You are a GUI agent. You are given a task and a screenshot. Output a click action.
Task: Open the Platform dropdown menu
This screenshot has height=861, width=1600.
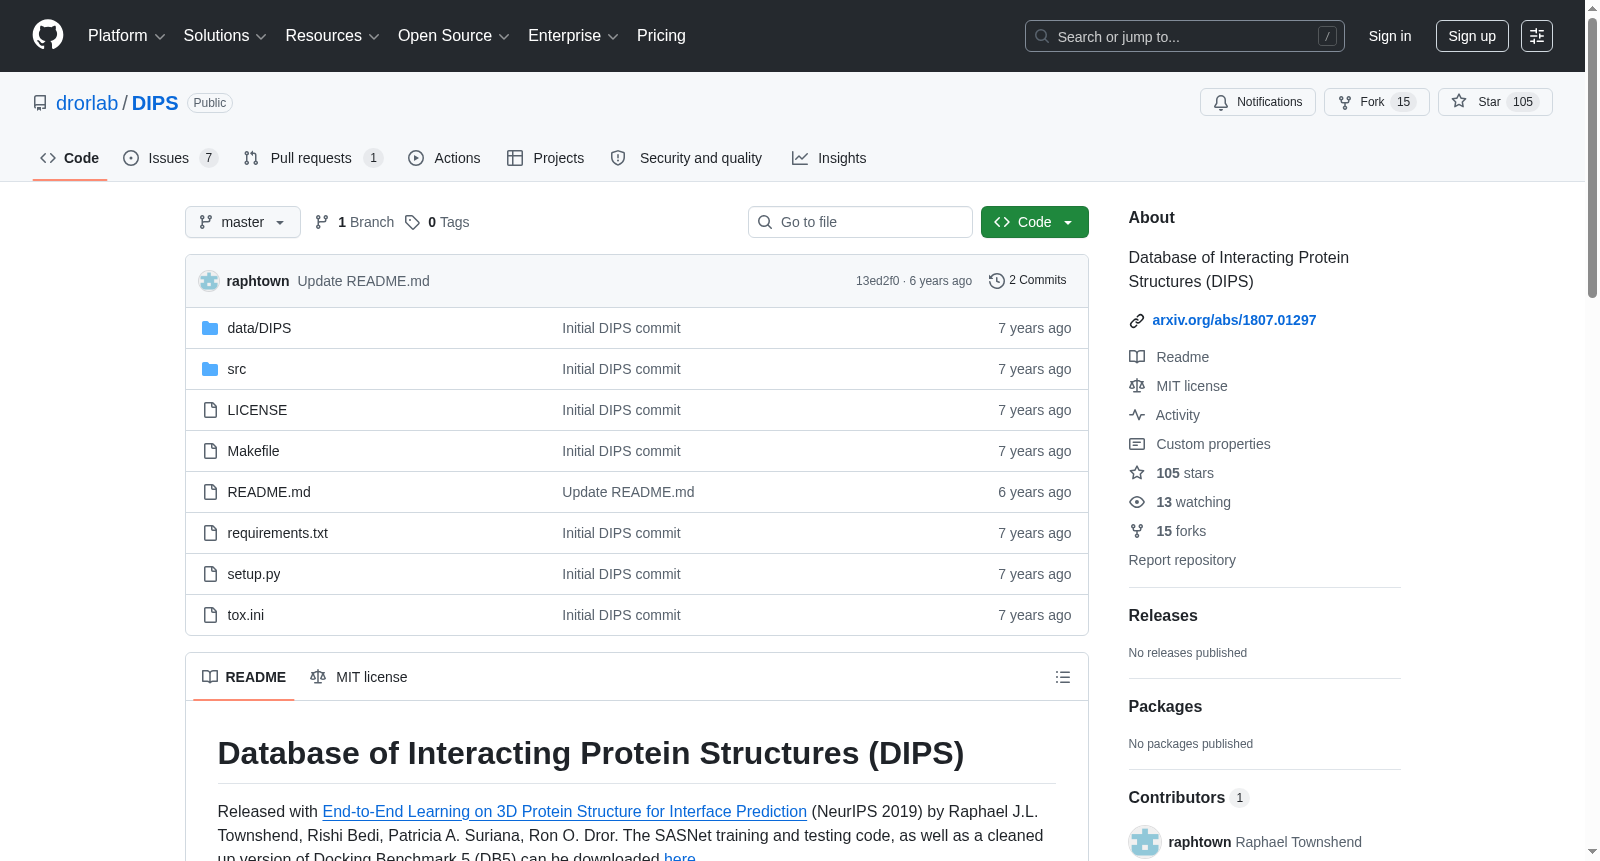(126, 36)
